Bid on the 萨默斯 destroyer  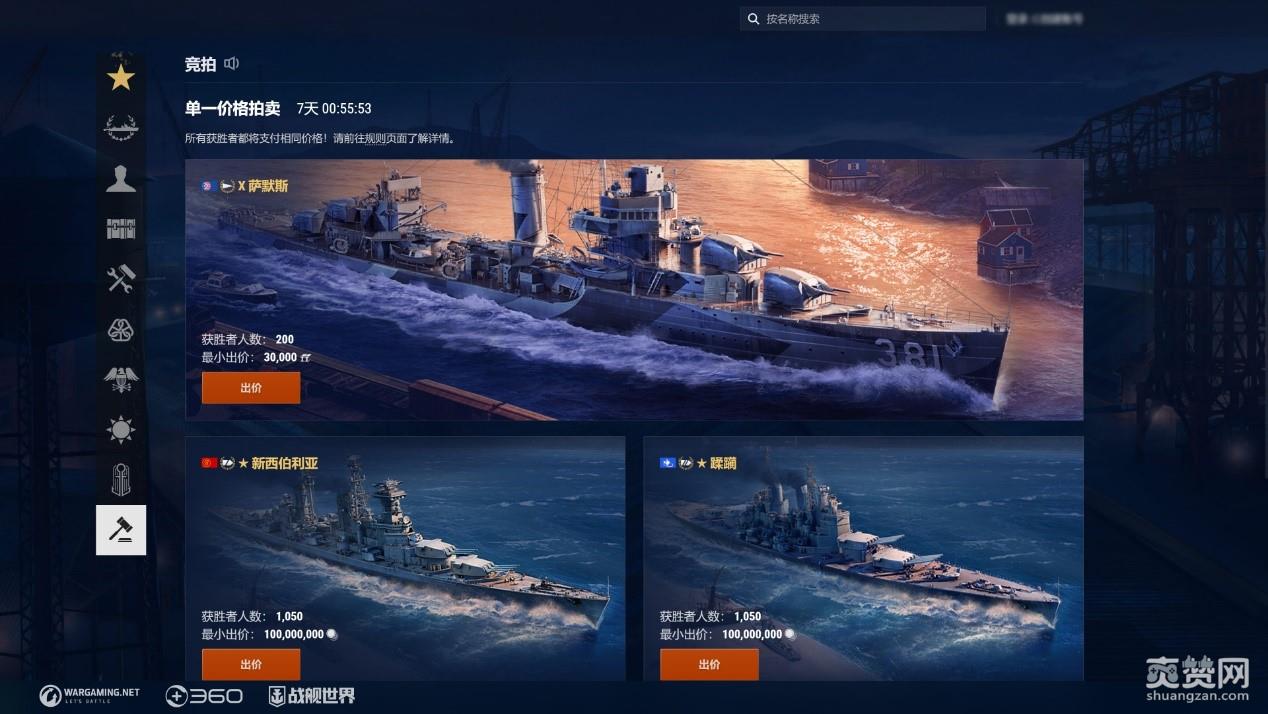point(251,388)
